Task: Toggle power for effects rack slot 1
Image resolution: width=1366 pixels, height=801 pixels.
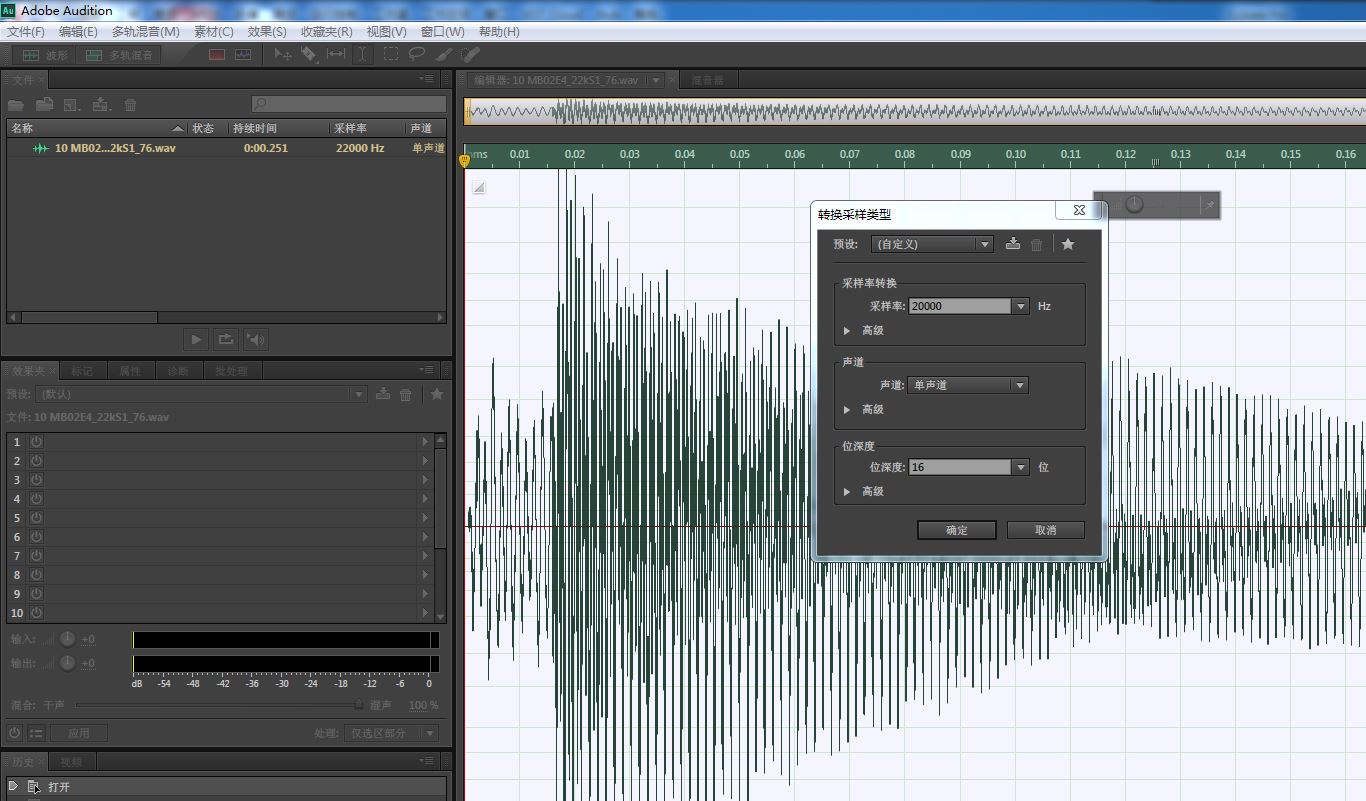Action: pos(37,442)
